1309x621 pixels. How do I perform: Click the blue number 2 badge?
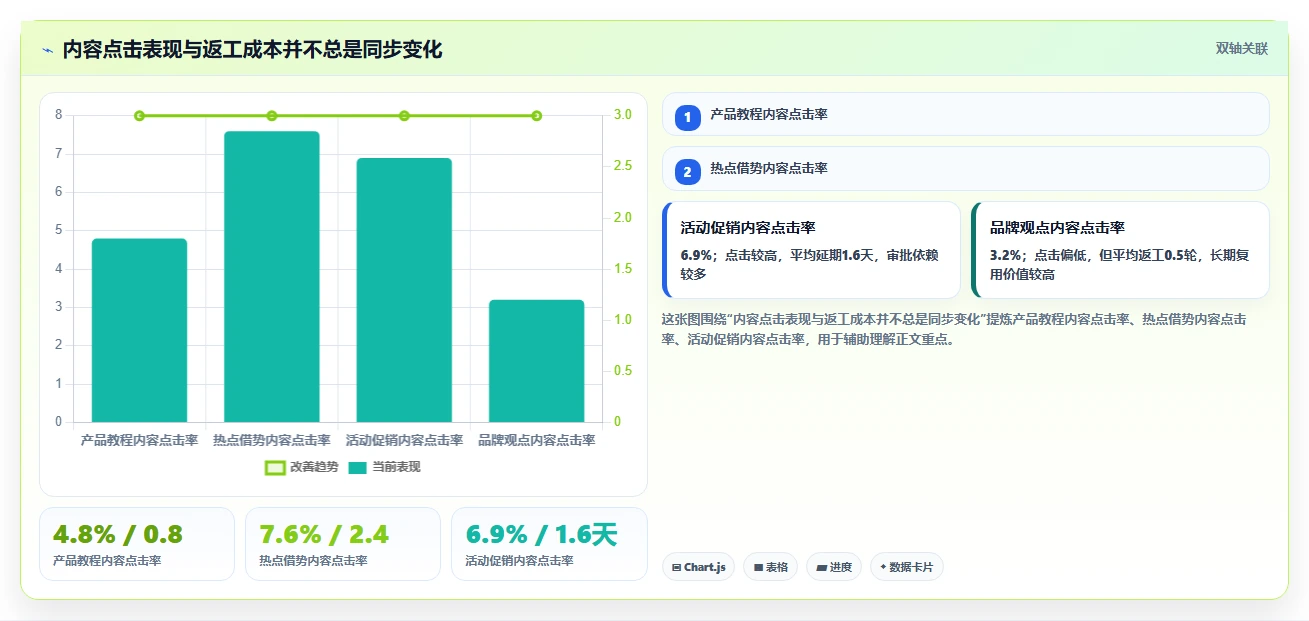pos(688,172)
